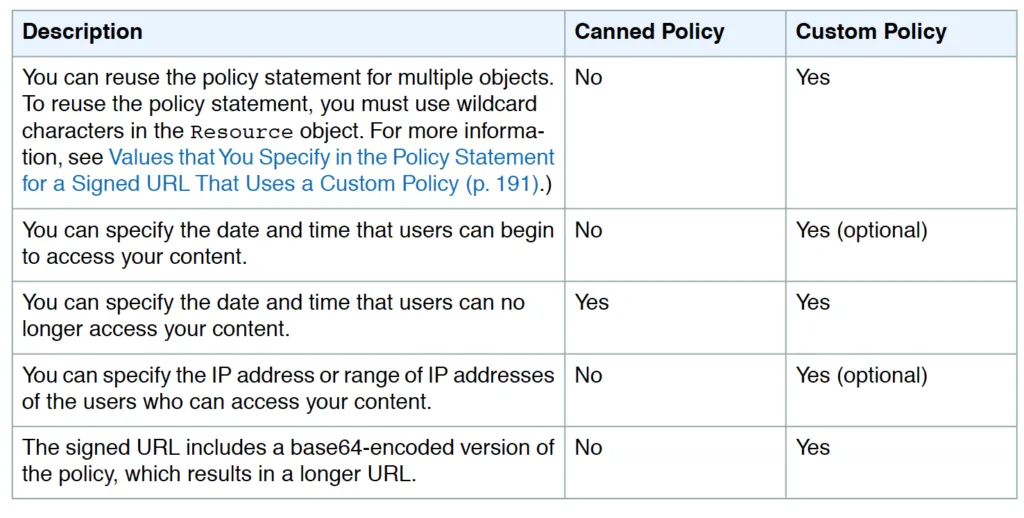Click Canned Policy 'No' for reuse policy row
The height and width of the screenshot is (518, 1024).
point(588,78)
